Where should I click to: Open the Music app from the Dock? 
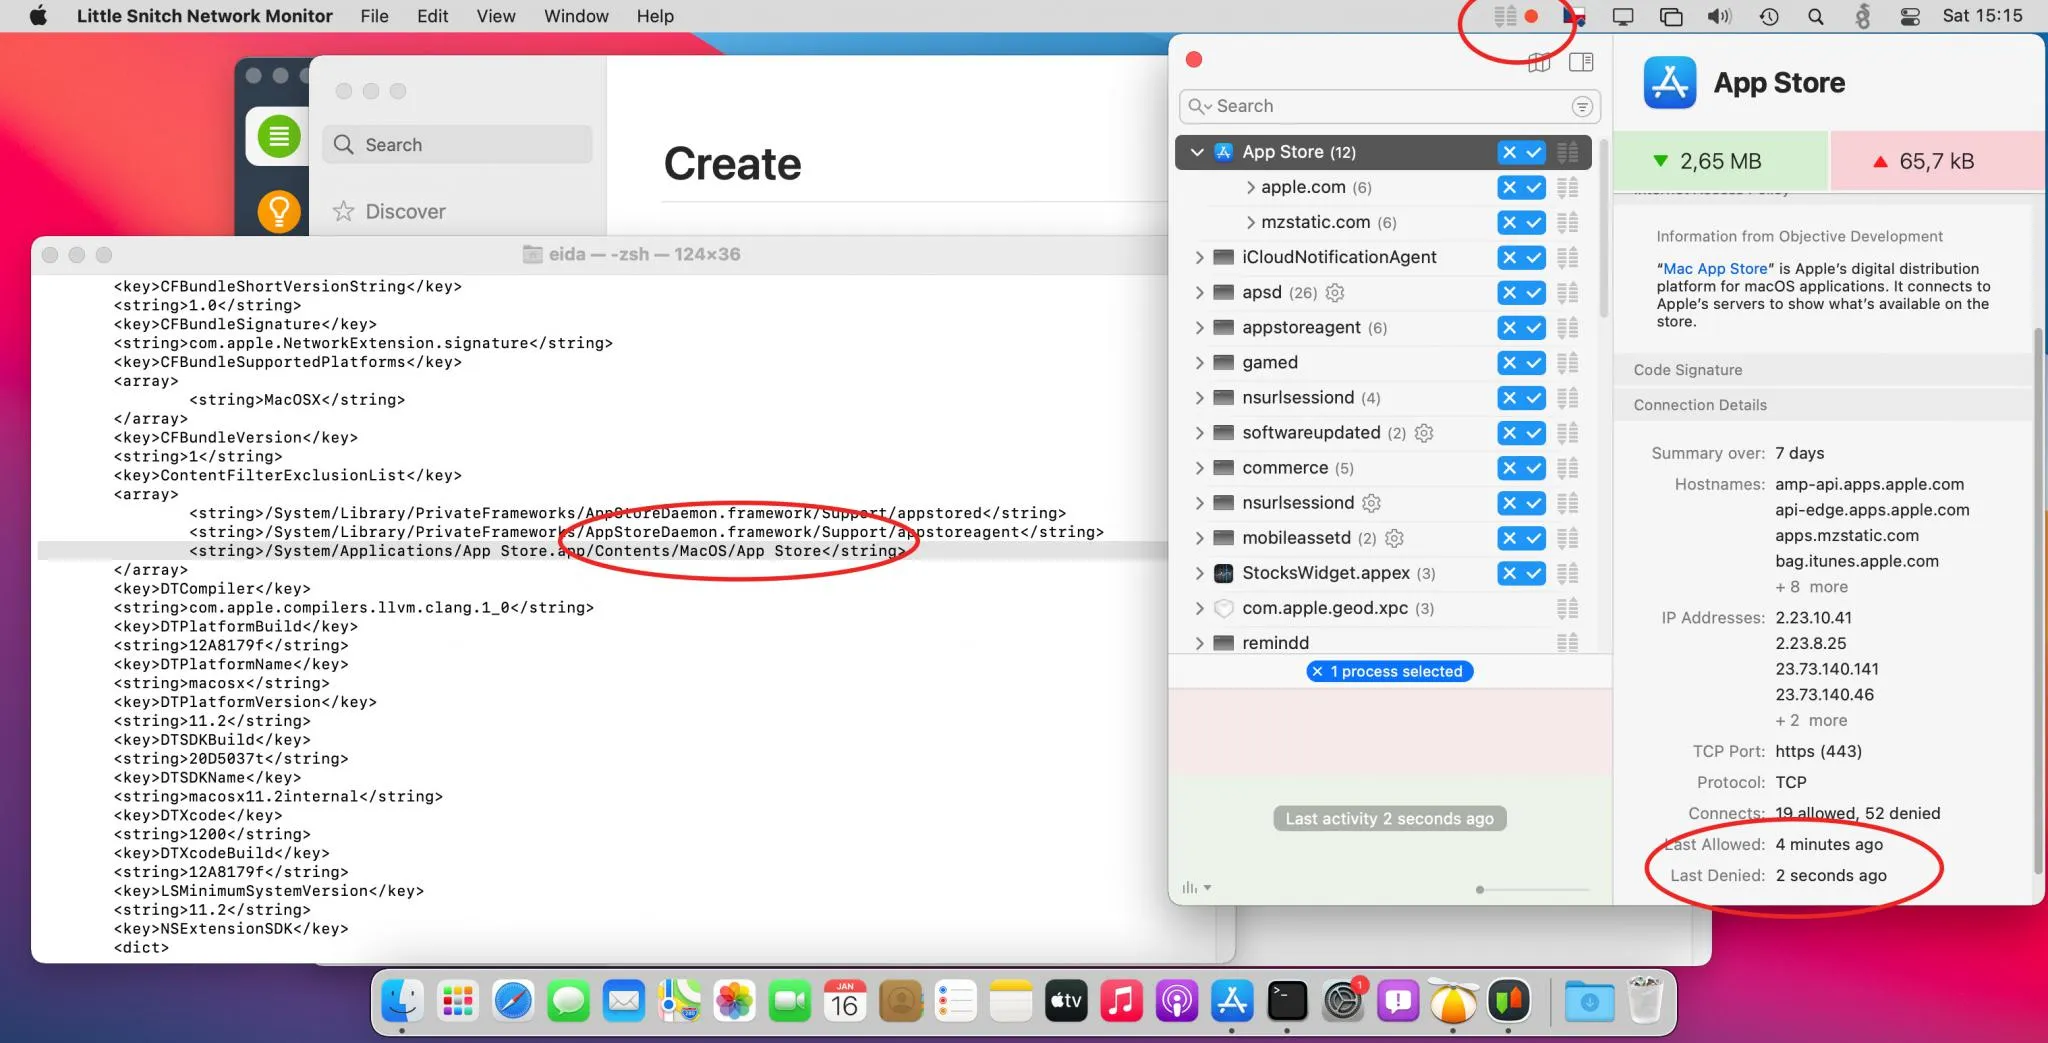[1121, 1000]
